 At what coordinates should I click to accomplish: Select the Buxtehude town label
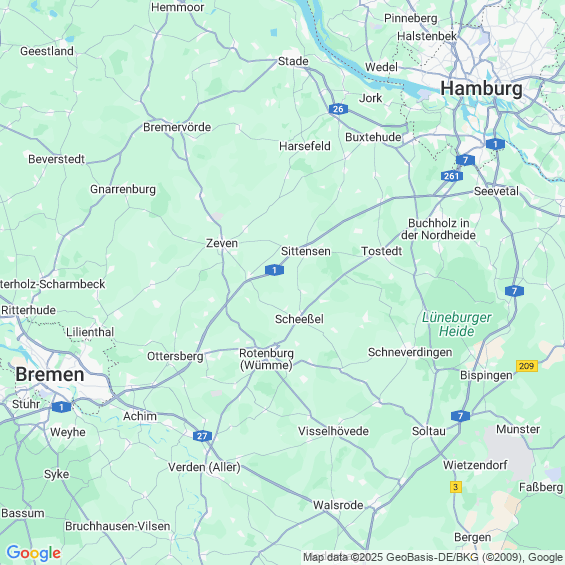(x=373, y=137)
